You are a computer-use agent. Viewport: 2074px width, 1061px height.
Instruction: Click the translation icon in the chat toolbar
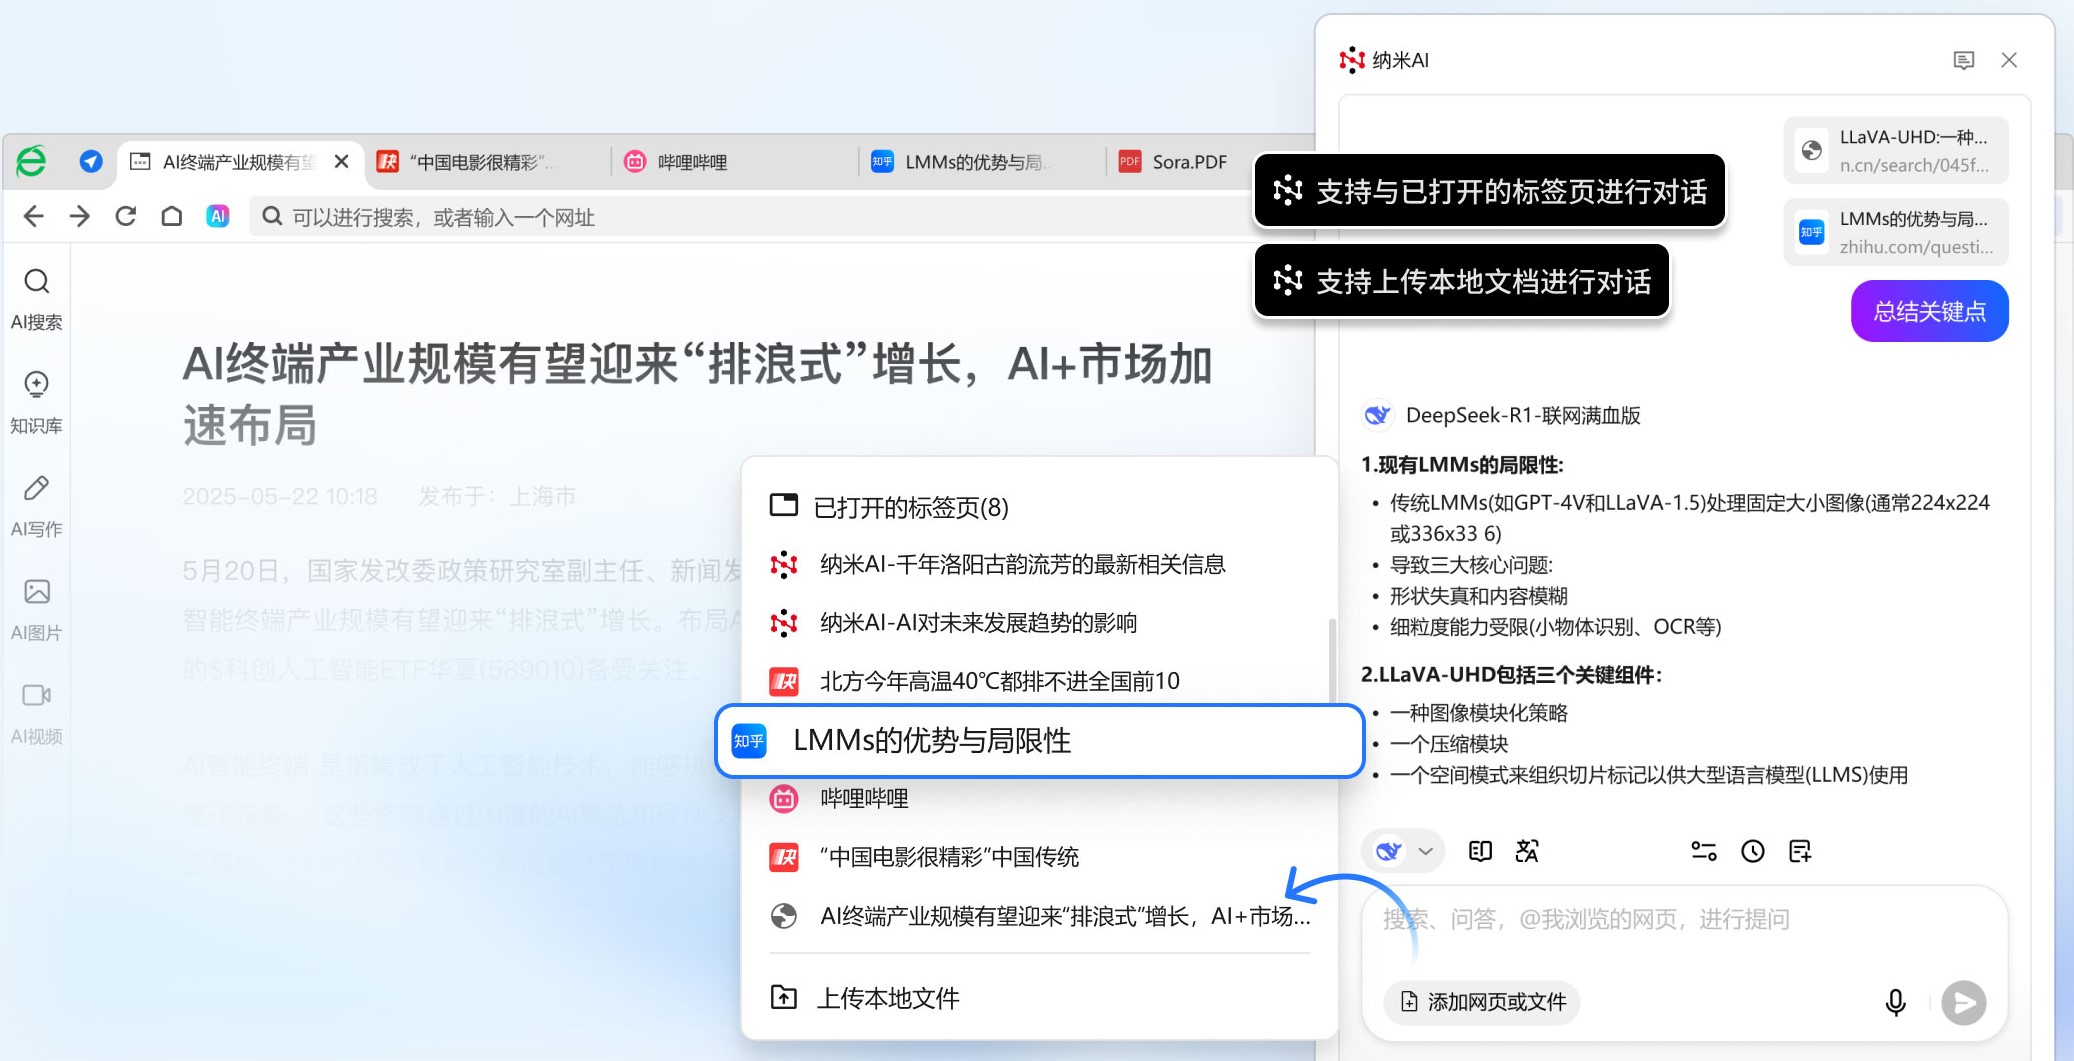click(x=1526, y=851)
